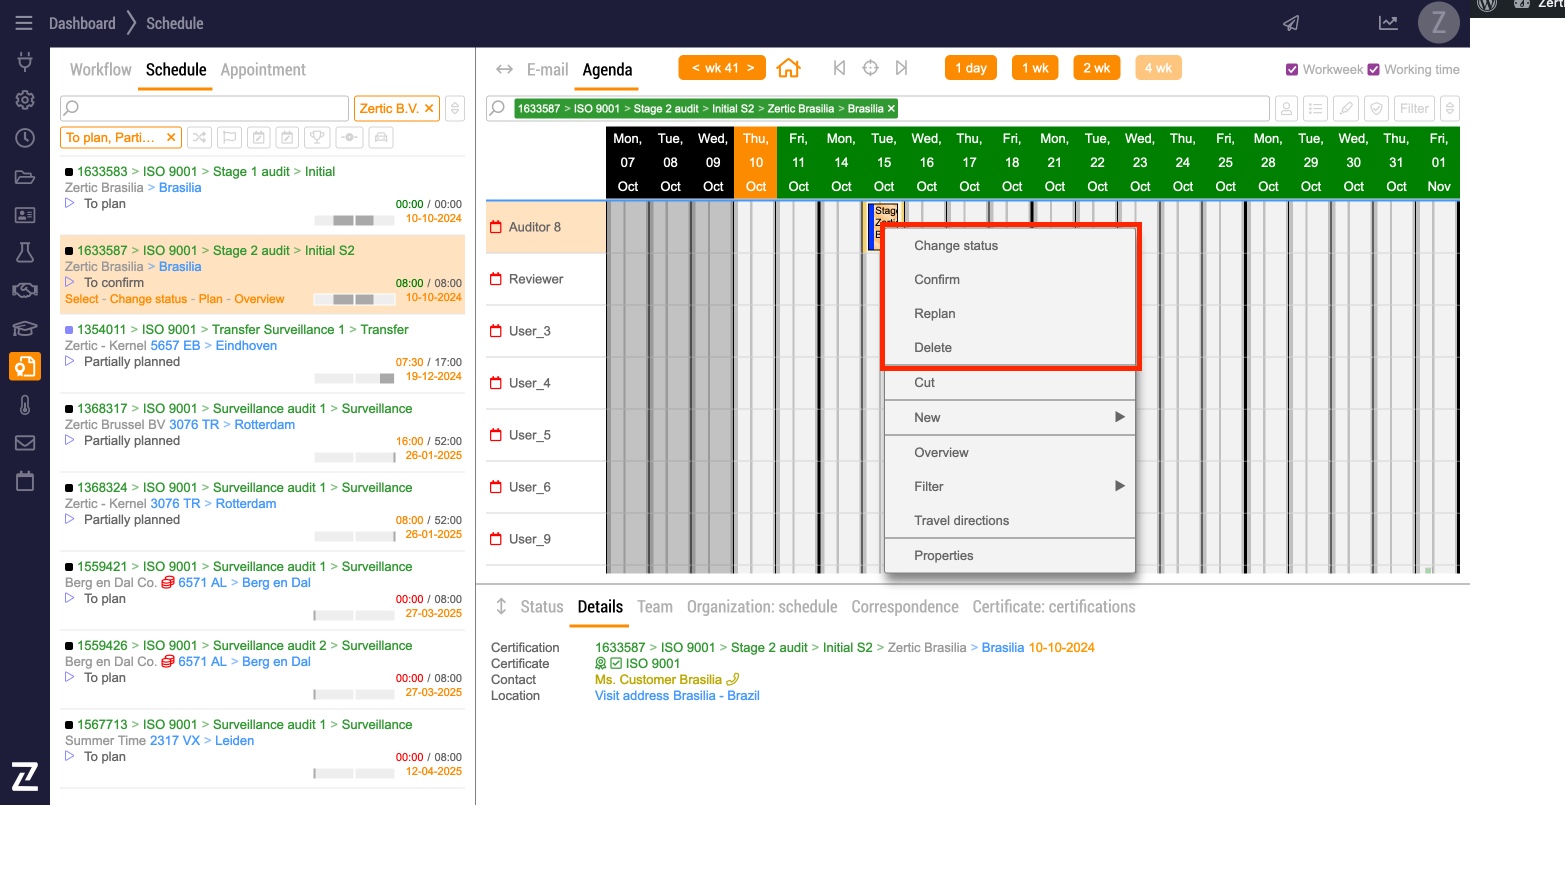Click the paper plane icon in header
This screenshot has width=1565, height=885.
[x=1291, y=23]
